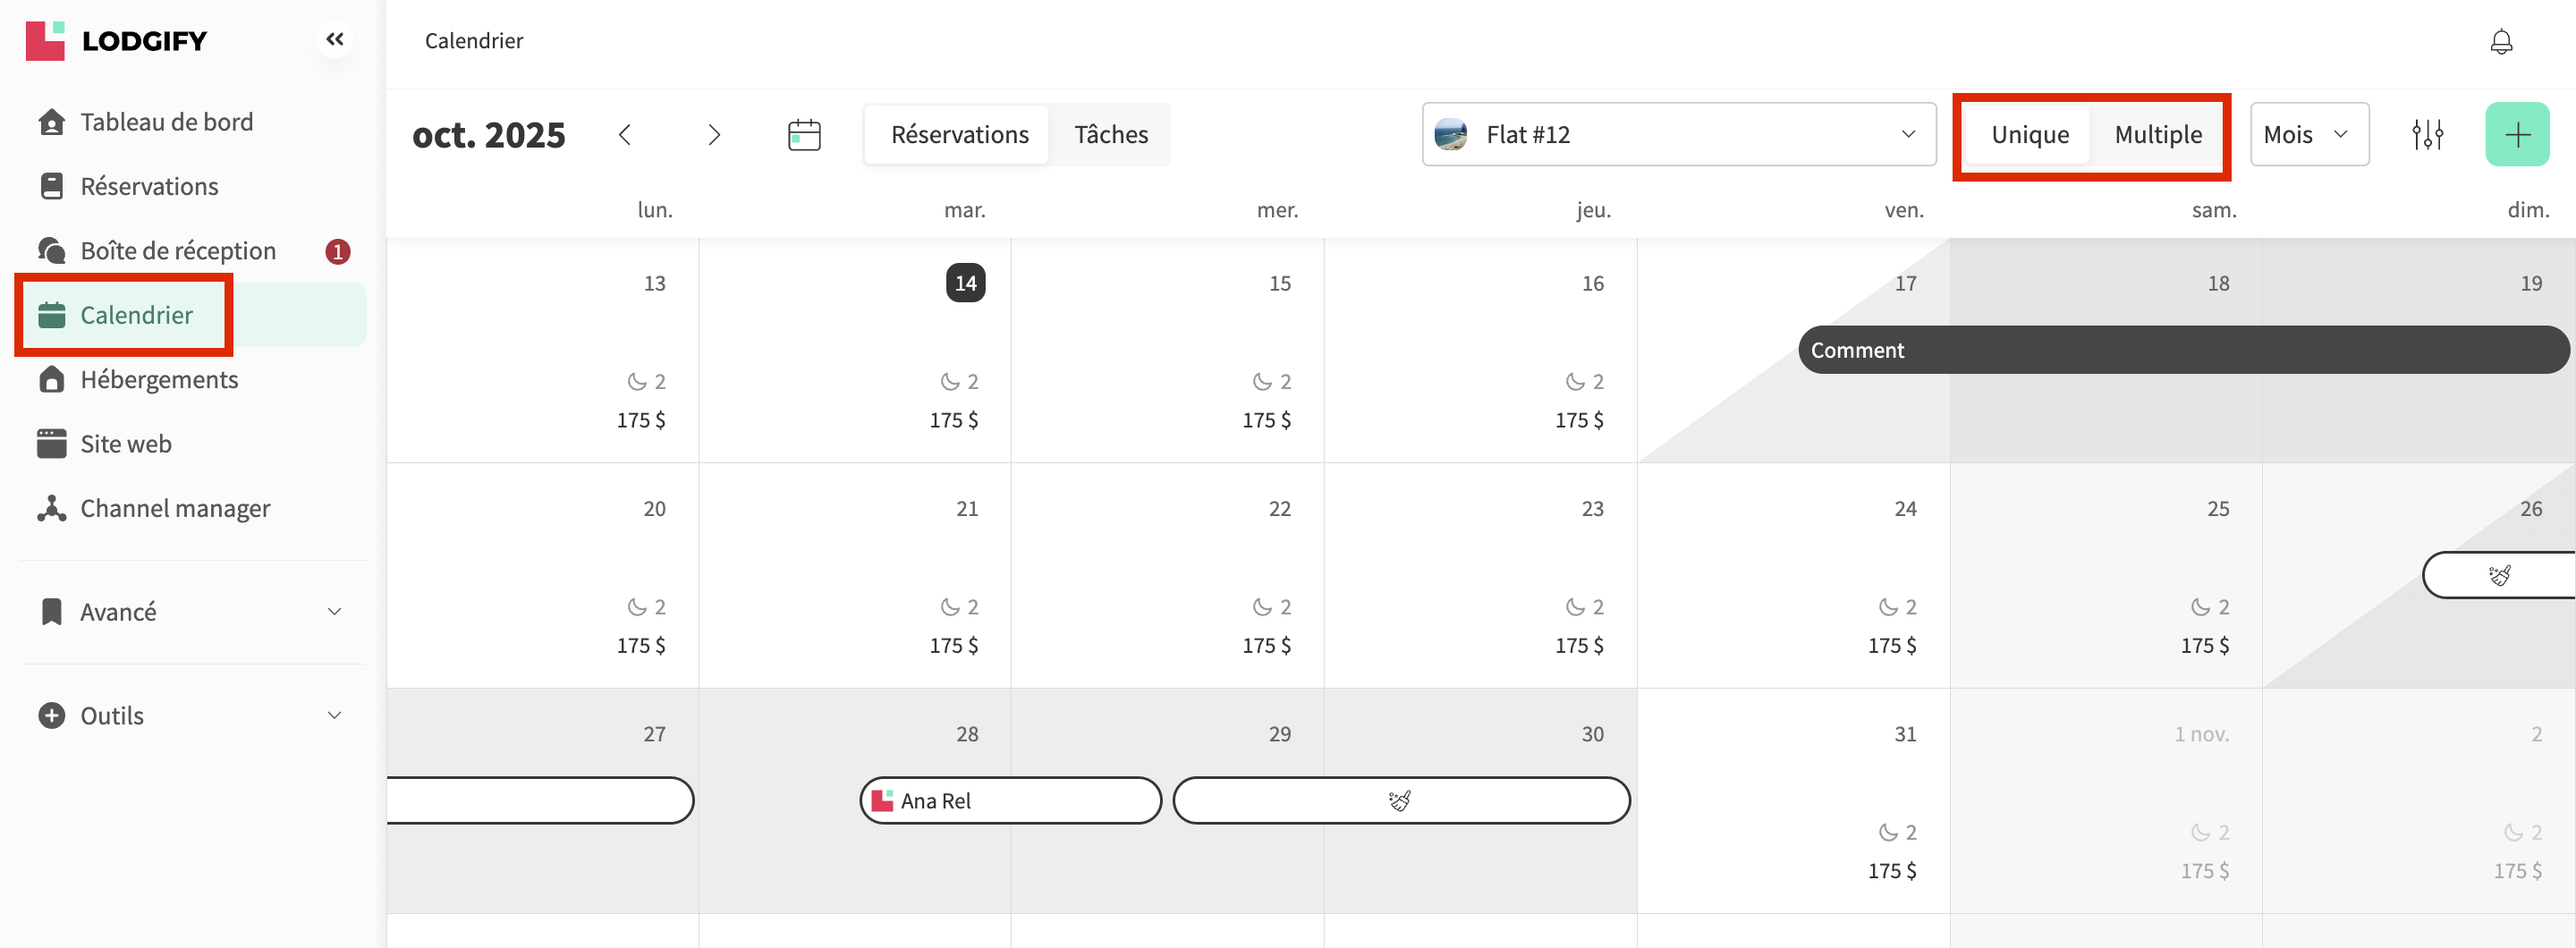
Task: Open the Flat #12 property dropdown
Action: pos(1677,134)
